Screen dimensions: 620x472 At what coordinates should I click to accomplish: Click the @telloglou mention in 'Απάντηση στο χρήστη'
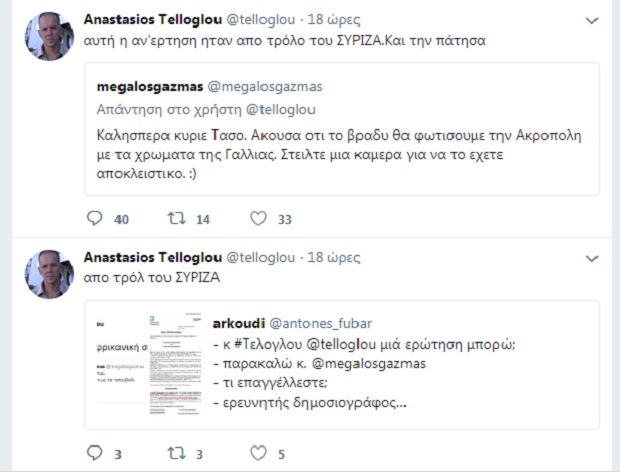point(281,110)
